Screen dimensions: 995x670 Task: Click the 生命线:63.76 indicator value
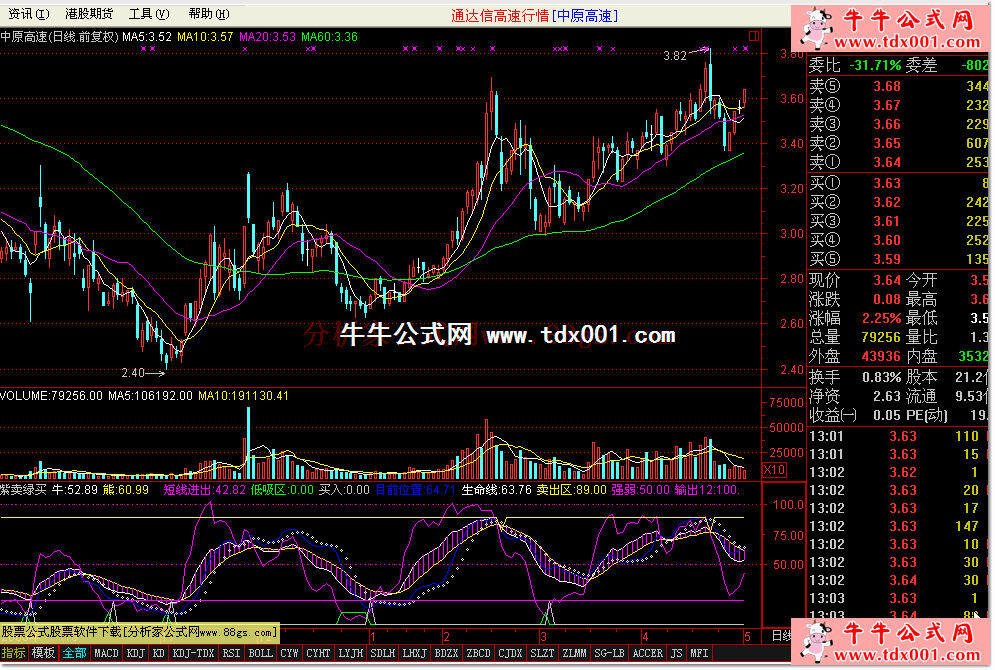coord(496,490)
